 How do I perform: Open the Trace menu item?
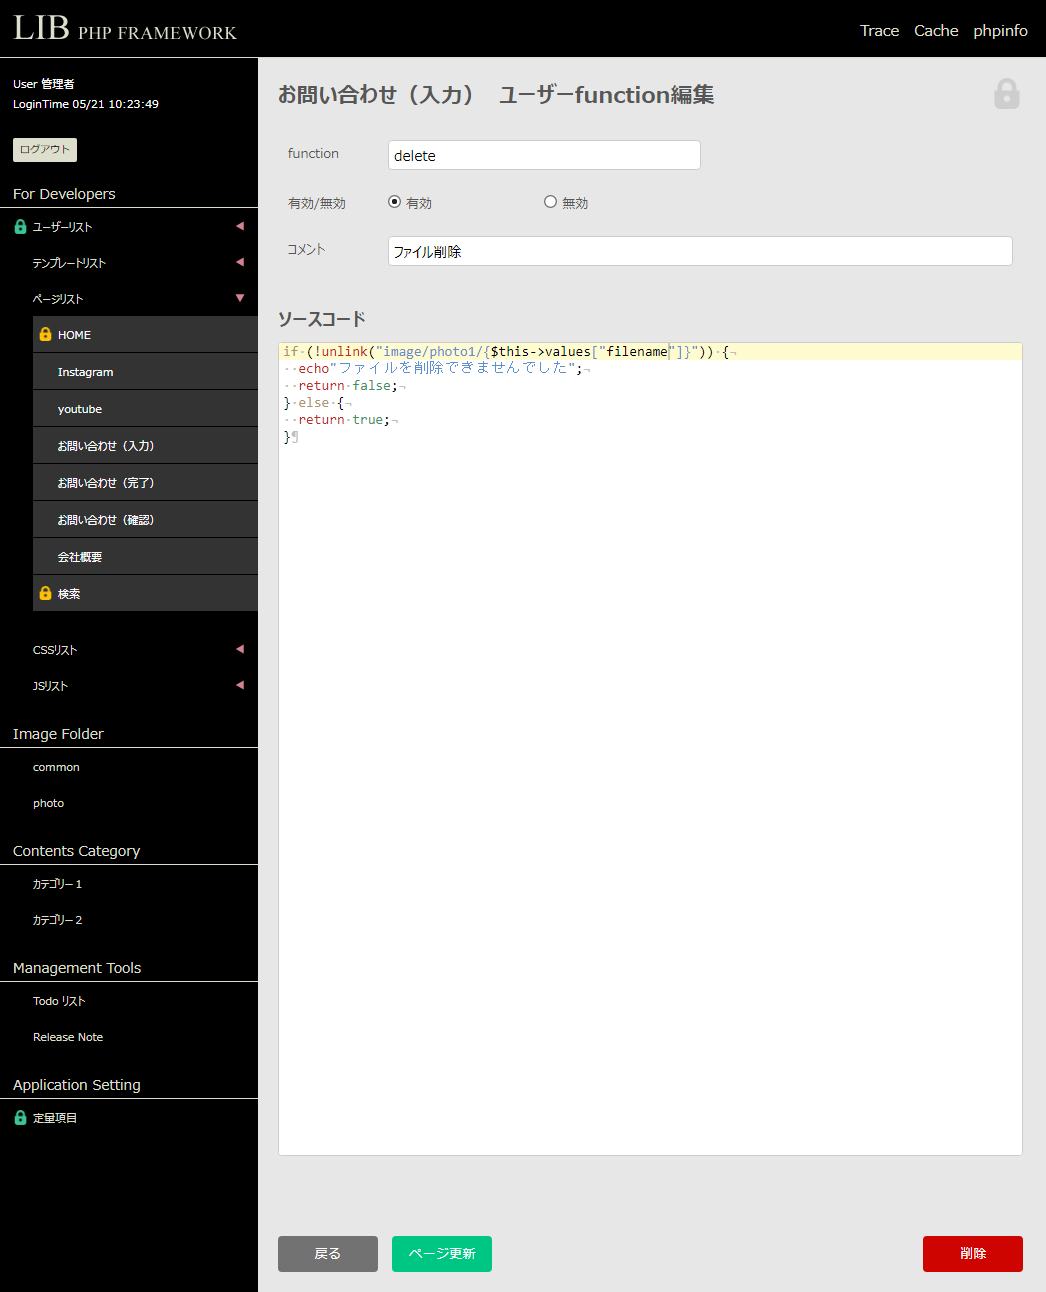click(x=879, y=31)
